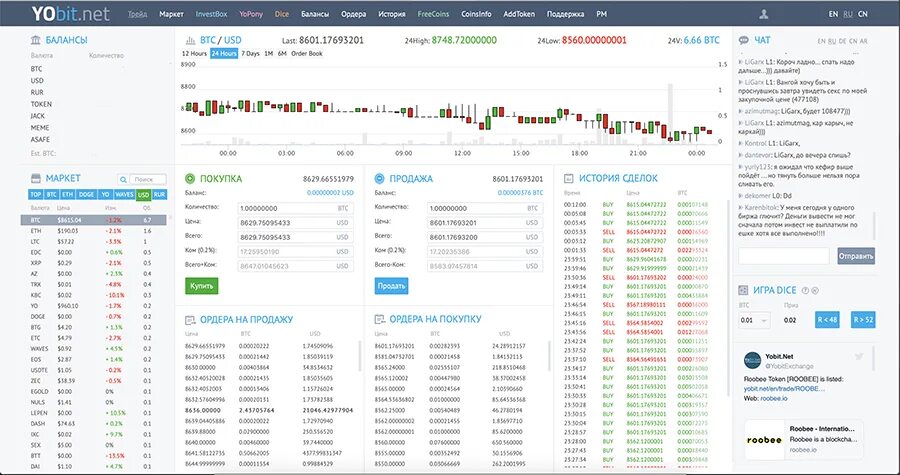
Task: Open YoPony from the navigation bar
Action: 251,14
